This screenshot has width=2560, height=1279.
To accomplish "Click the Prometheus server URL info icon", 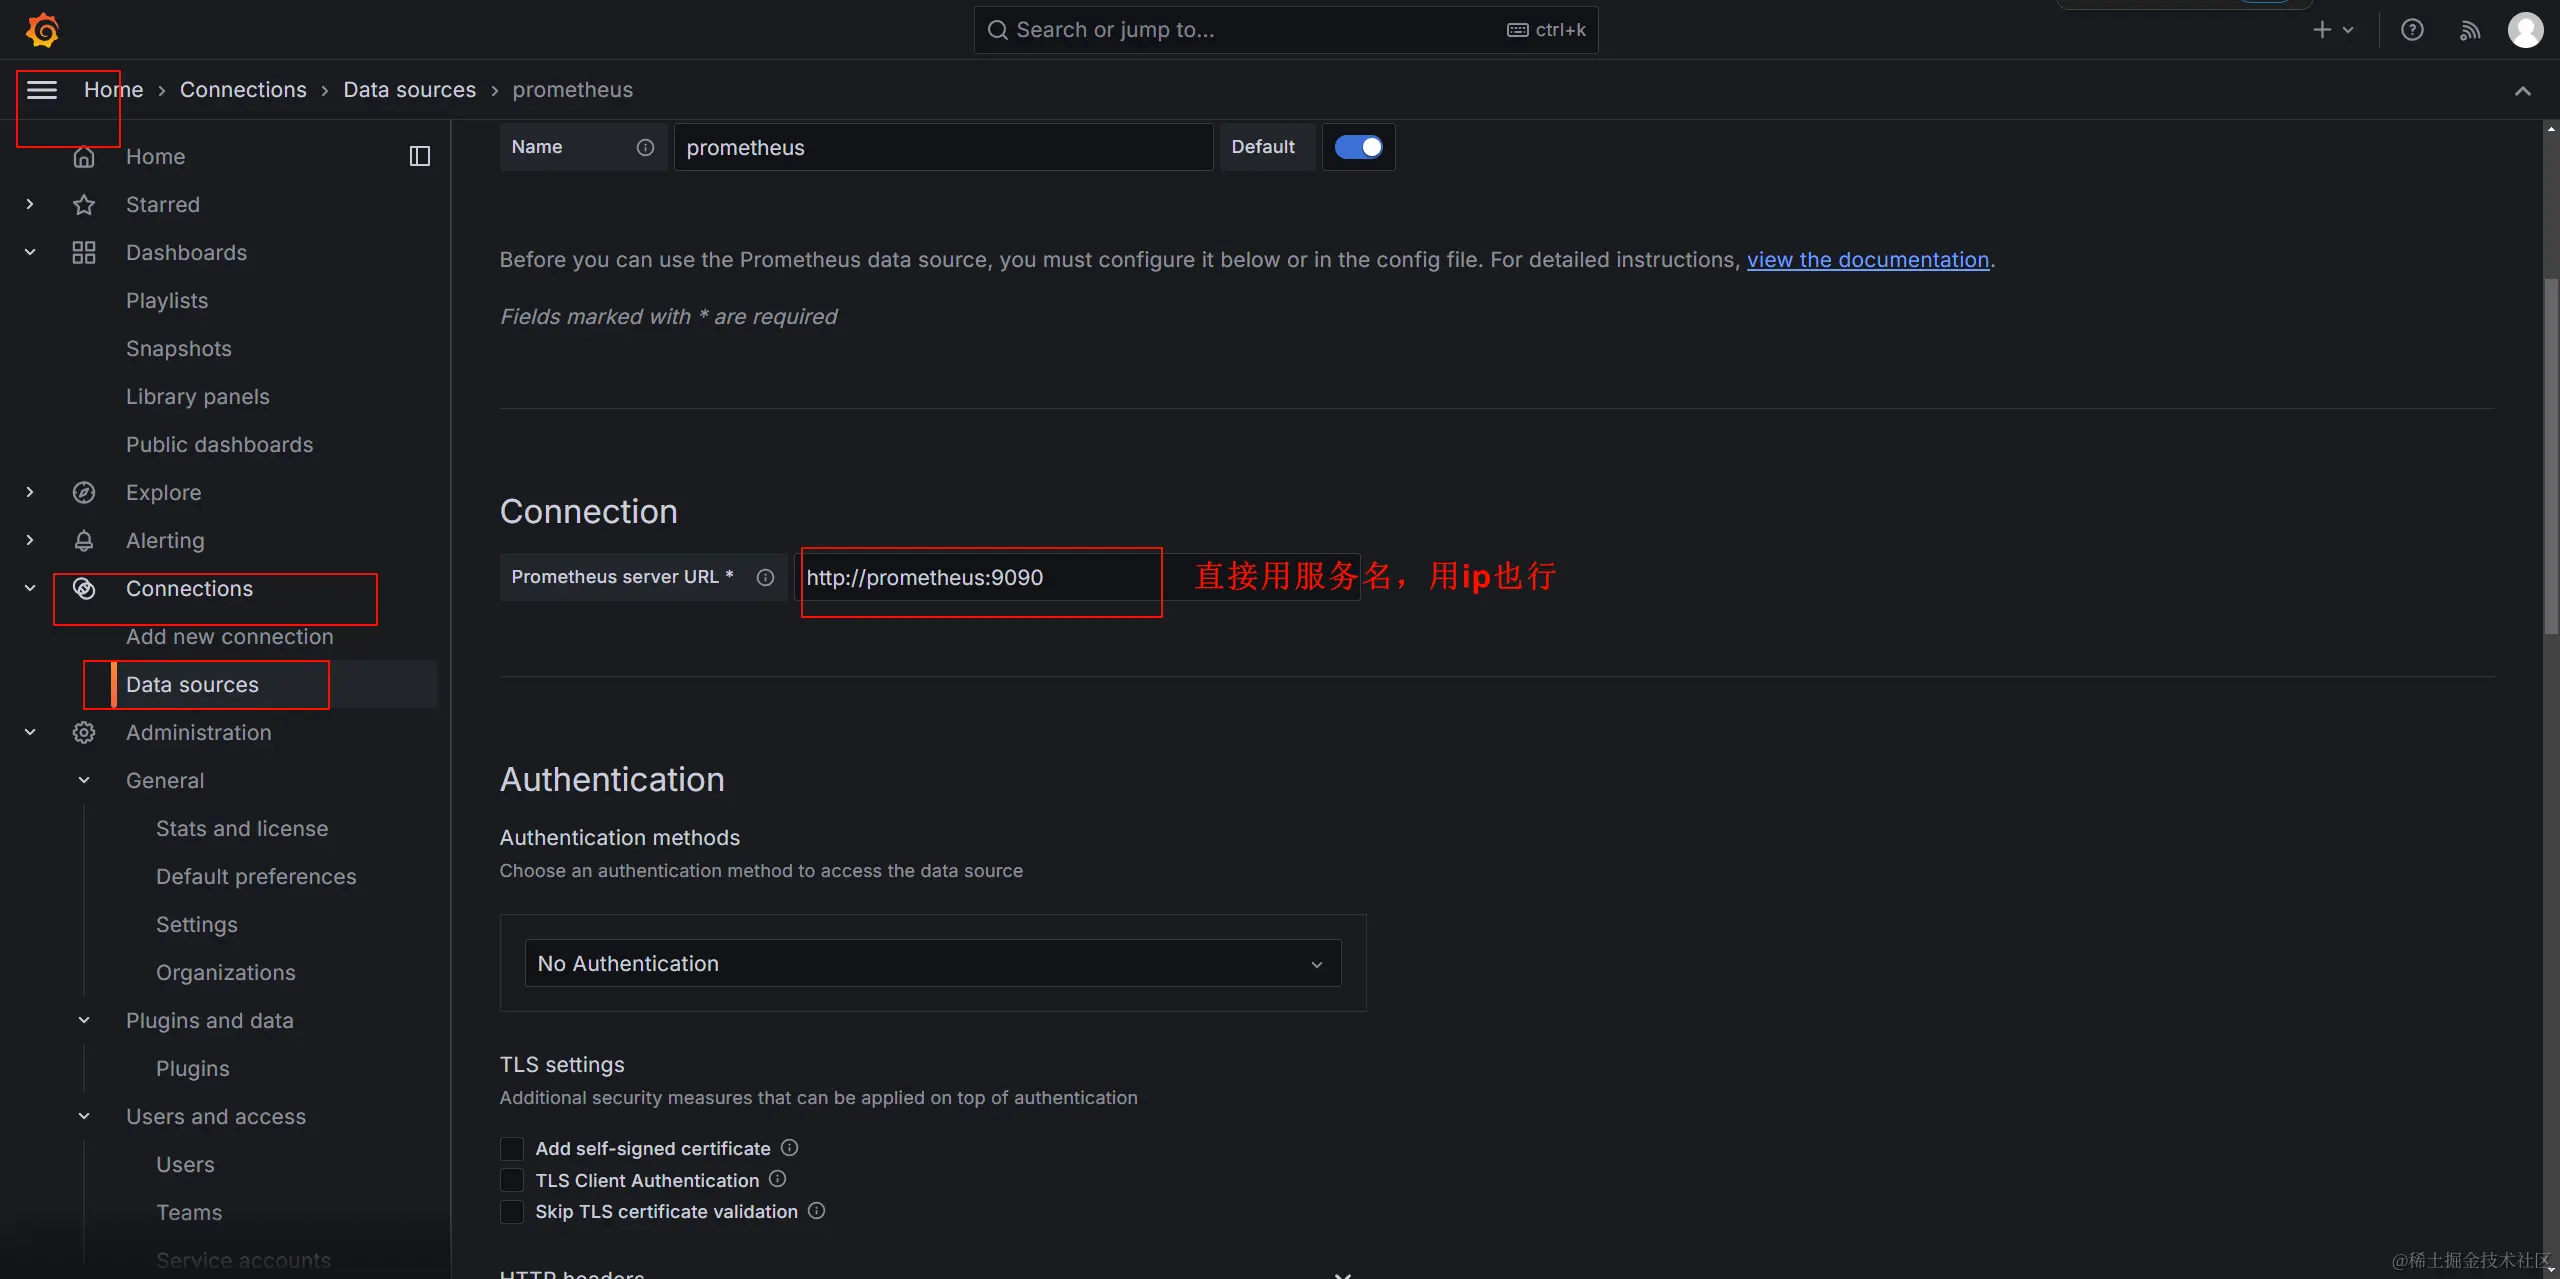I will [x=765, y=577].
